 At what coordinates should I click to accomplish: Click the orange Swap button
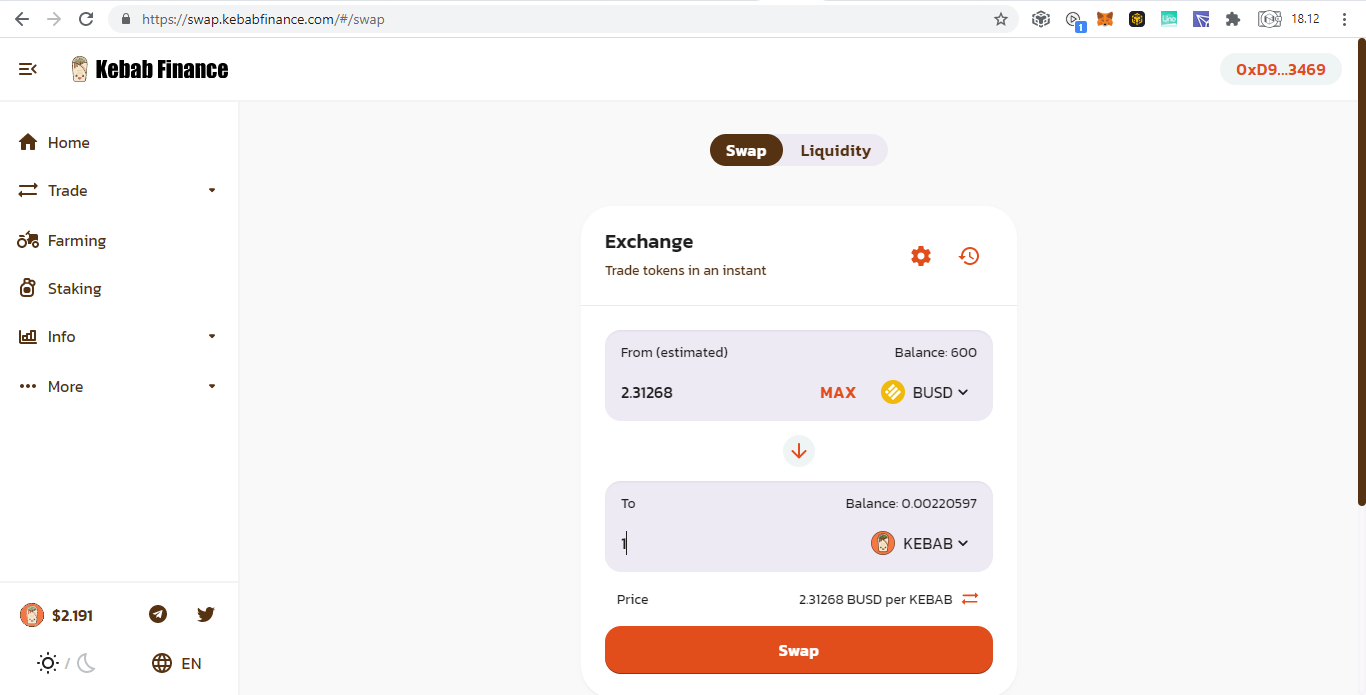click(799, 650)
